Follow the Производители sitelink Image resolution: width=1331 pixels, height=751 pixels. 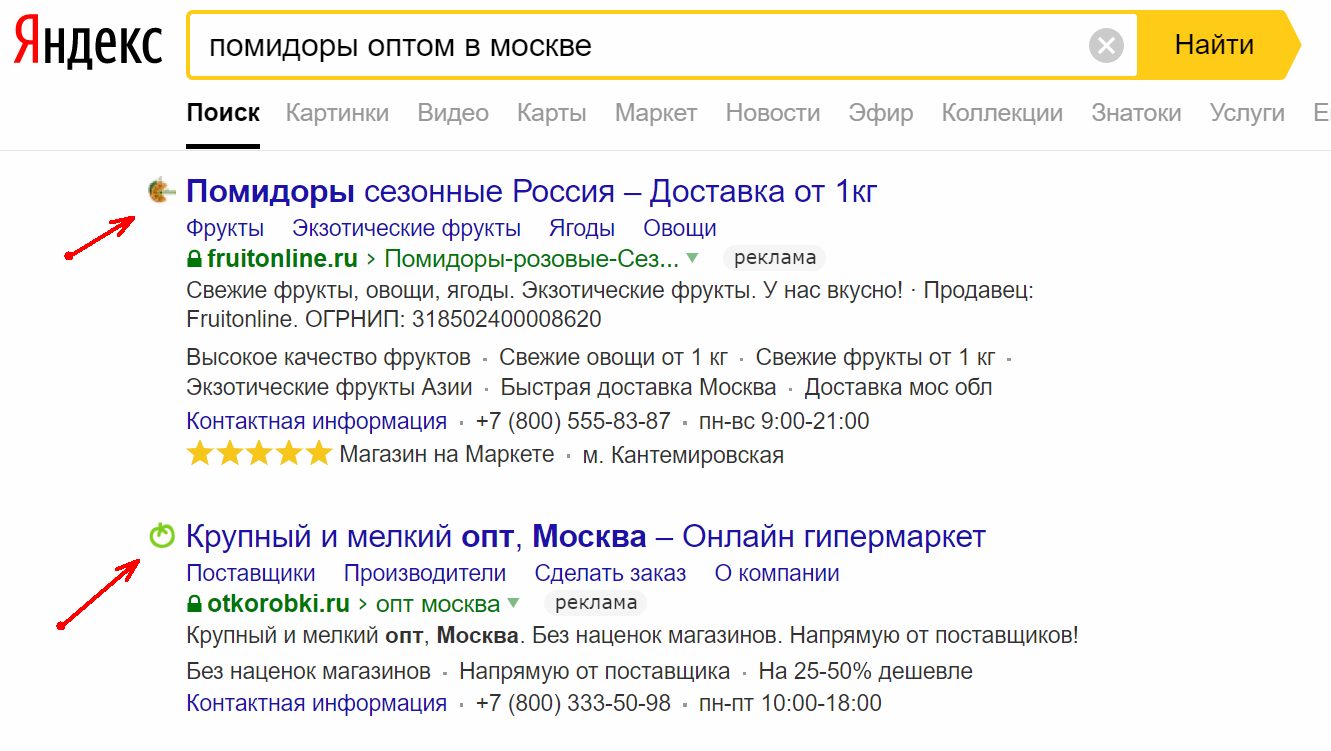pos(425,574)
